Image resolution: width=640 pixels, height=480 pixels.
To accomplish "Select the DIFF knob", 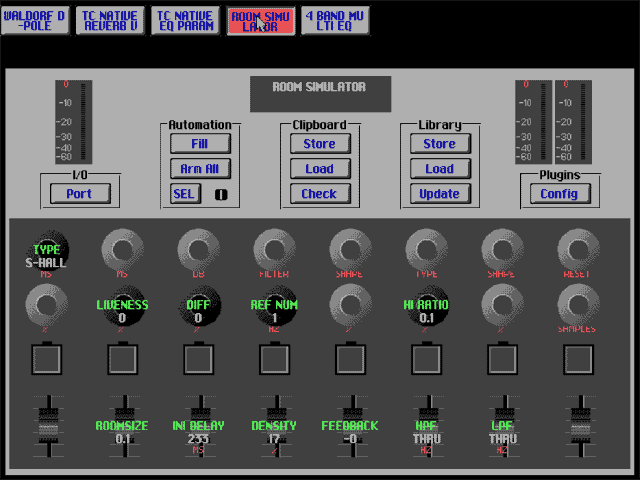I will point(198,305).
